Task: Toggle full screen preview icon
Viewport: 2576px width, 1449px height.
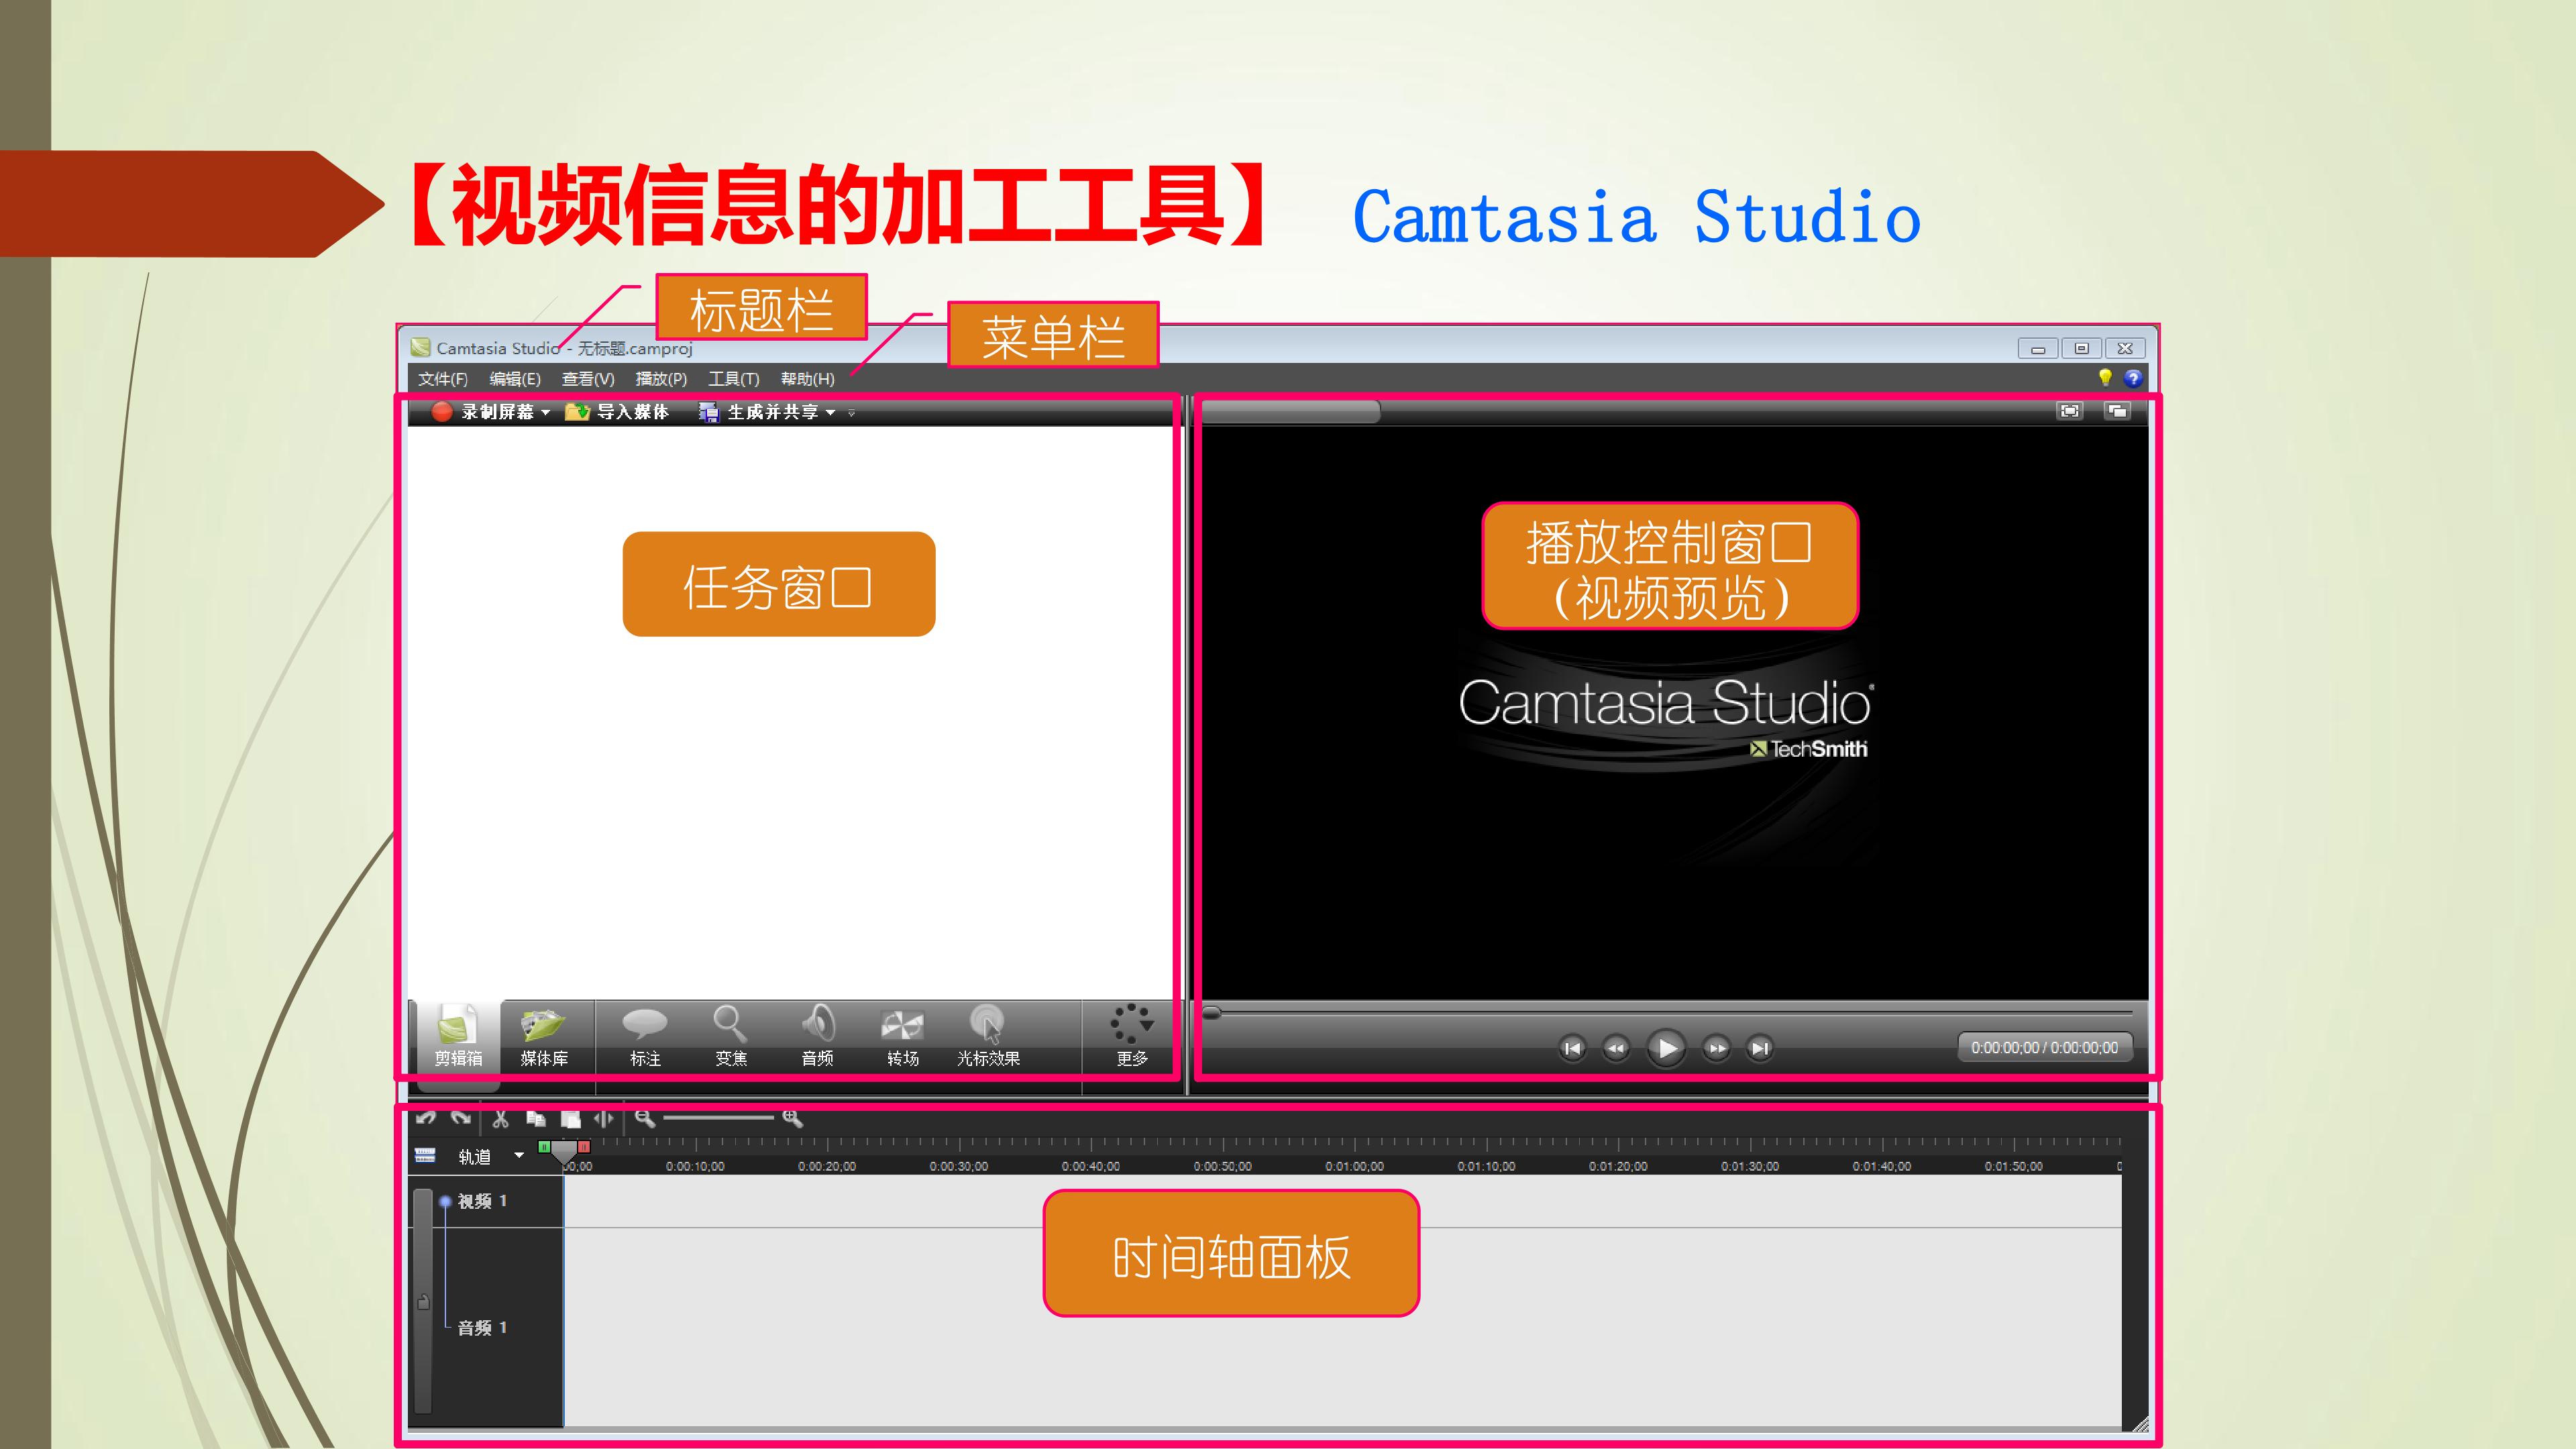Action: click(2070, 411)
